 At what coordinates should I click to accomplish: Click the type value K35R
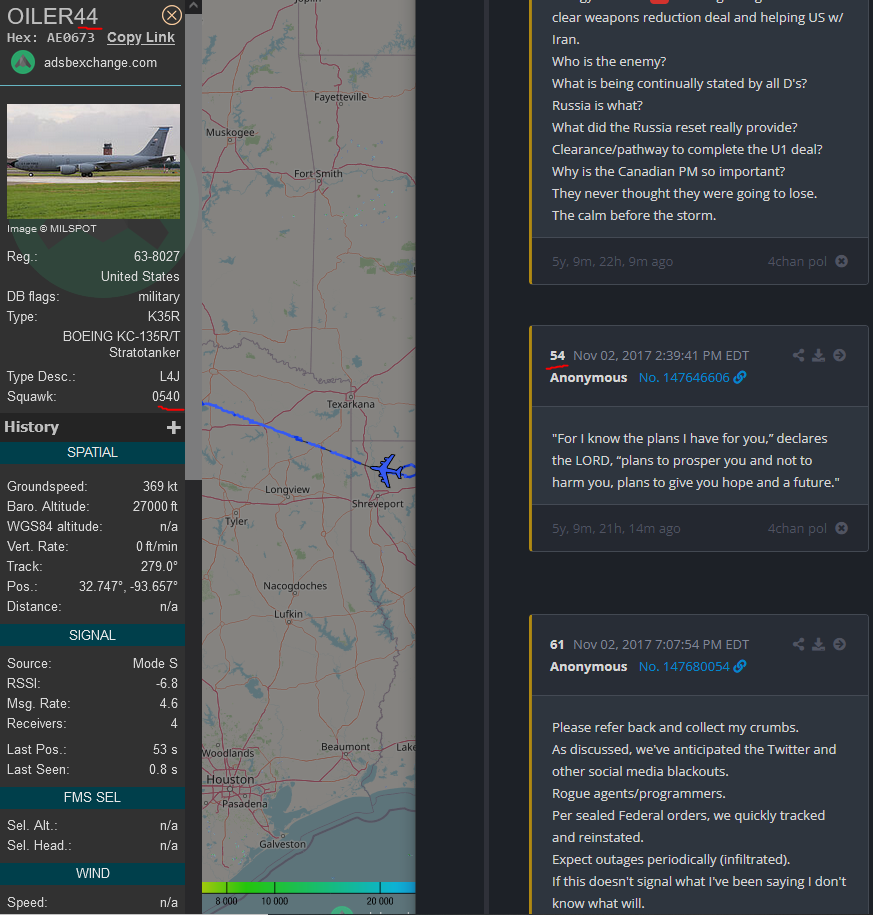pyautogui.click(x=163, y=316)
